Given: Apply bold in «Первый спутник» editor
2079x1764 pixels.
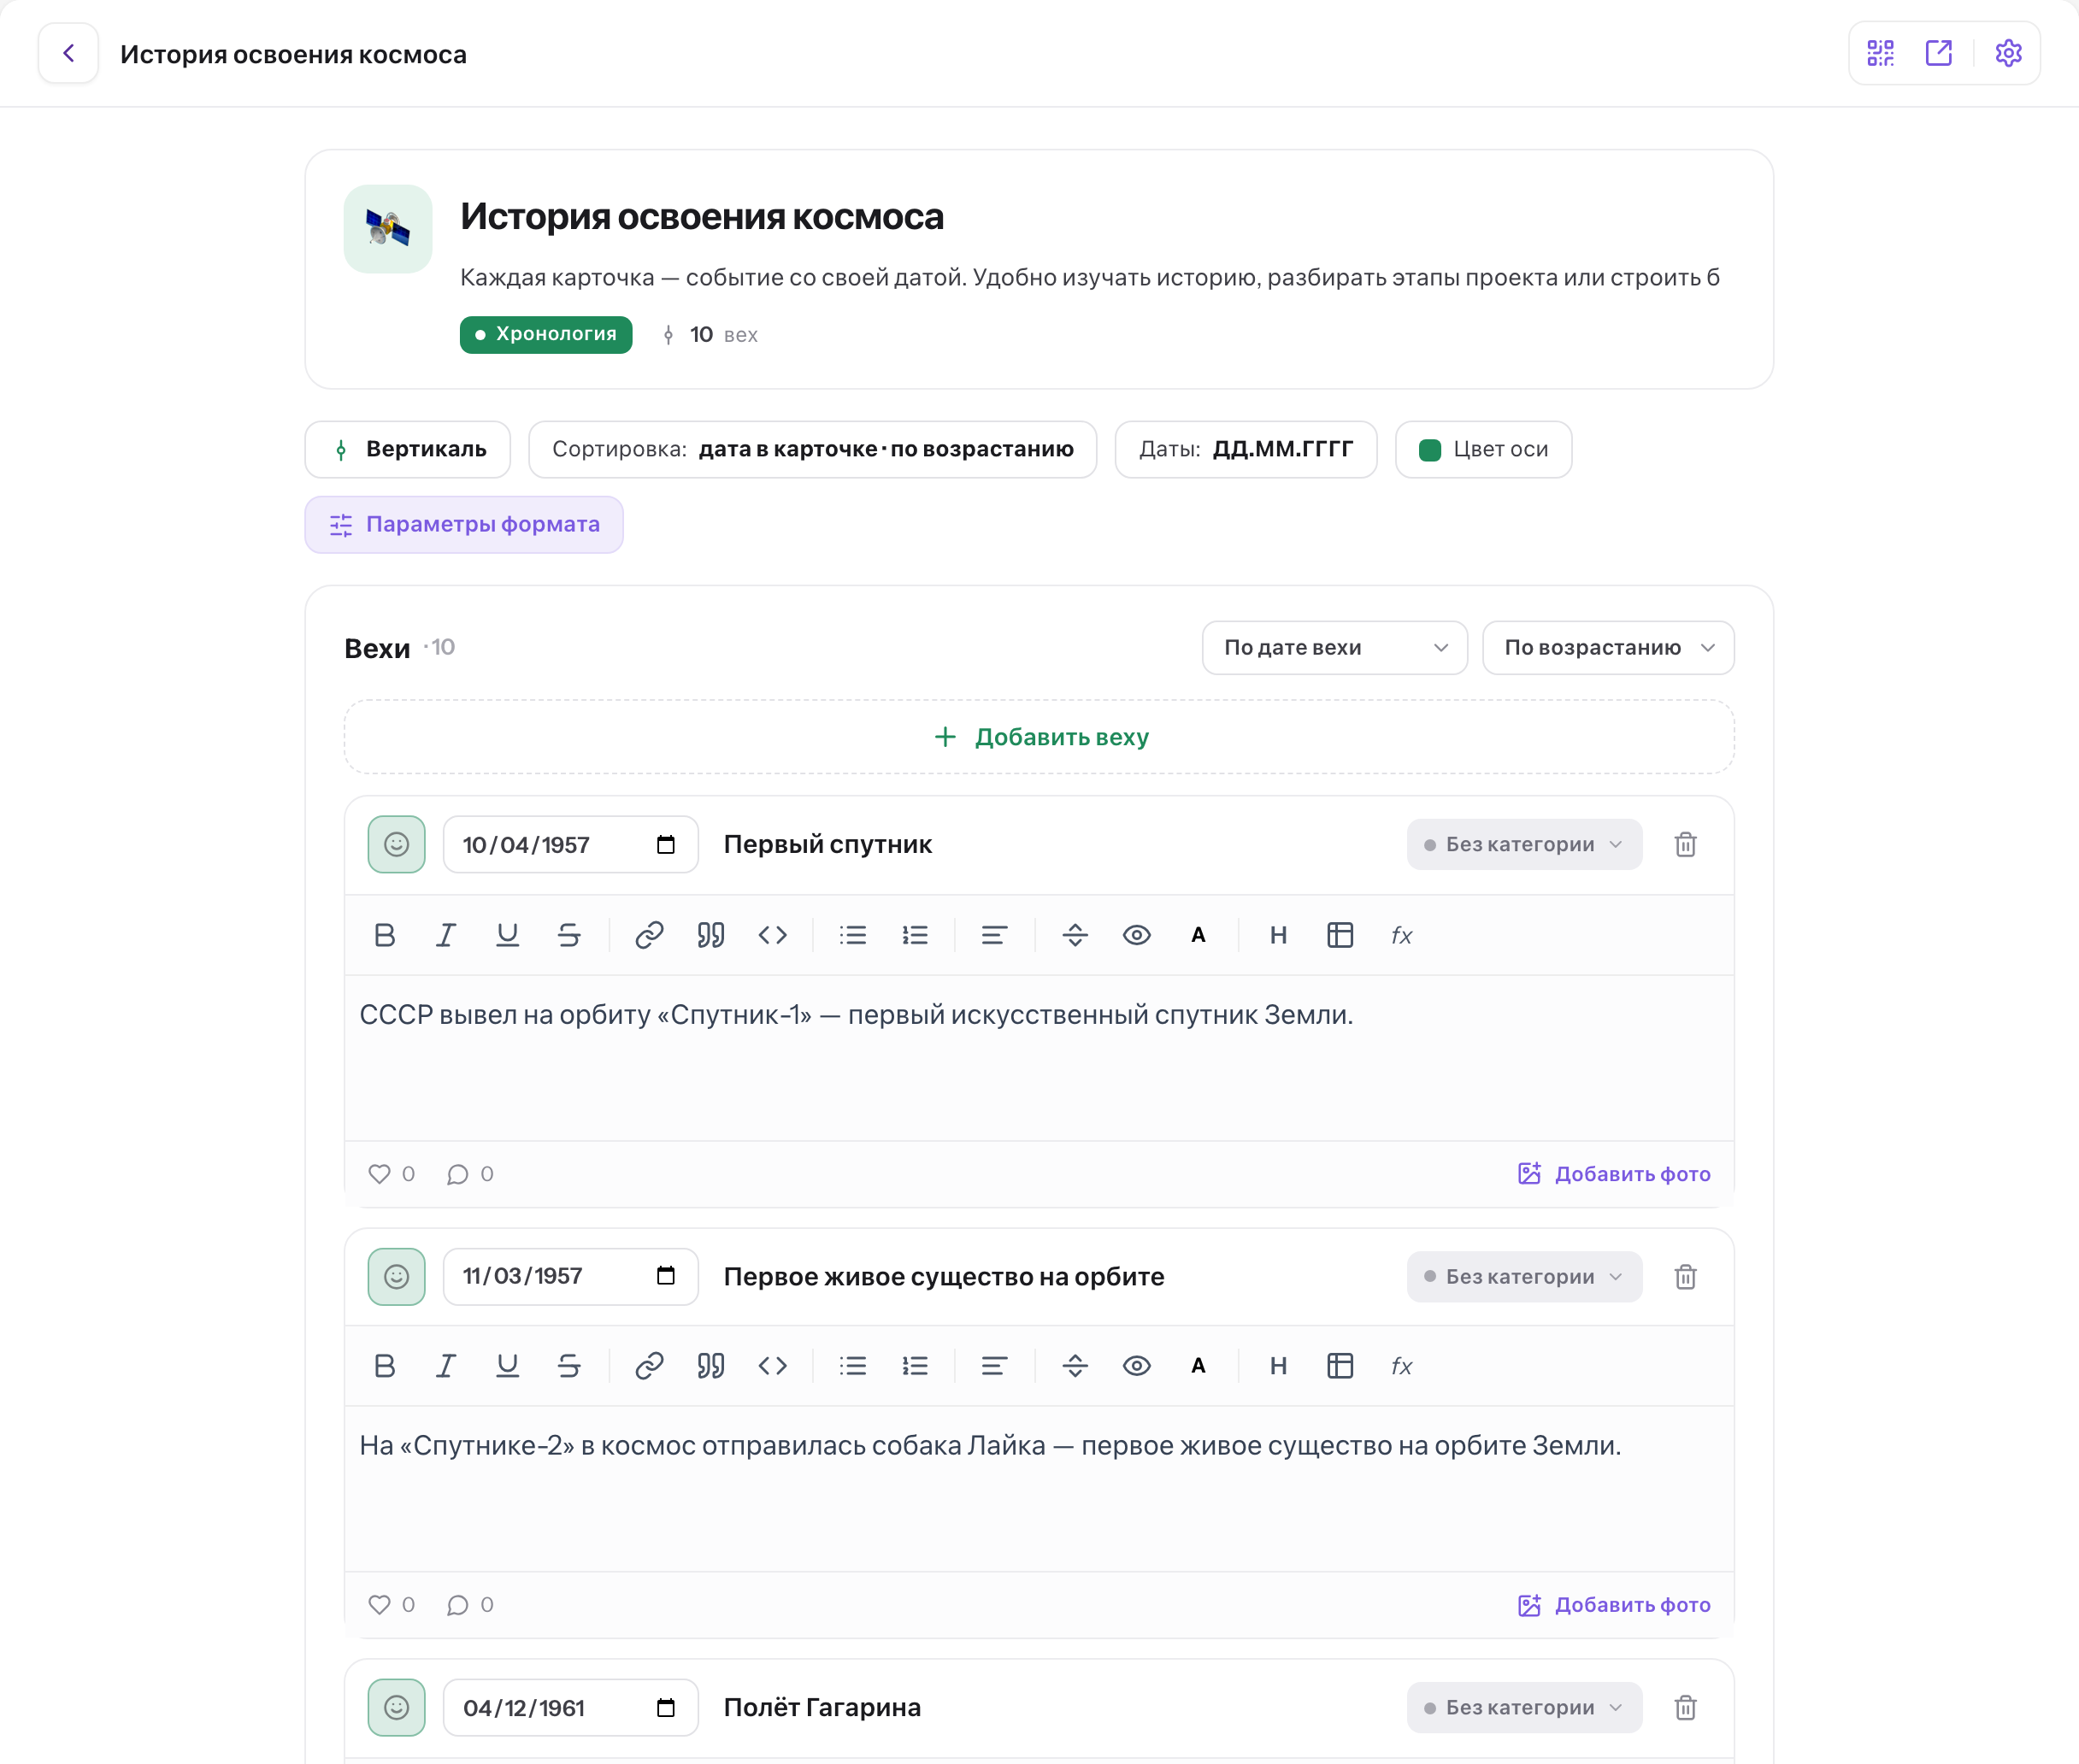Looking at the screenshot, I should (384, 935).
